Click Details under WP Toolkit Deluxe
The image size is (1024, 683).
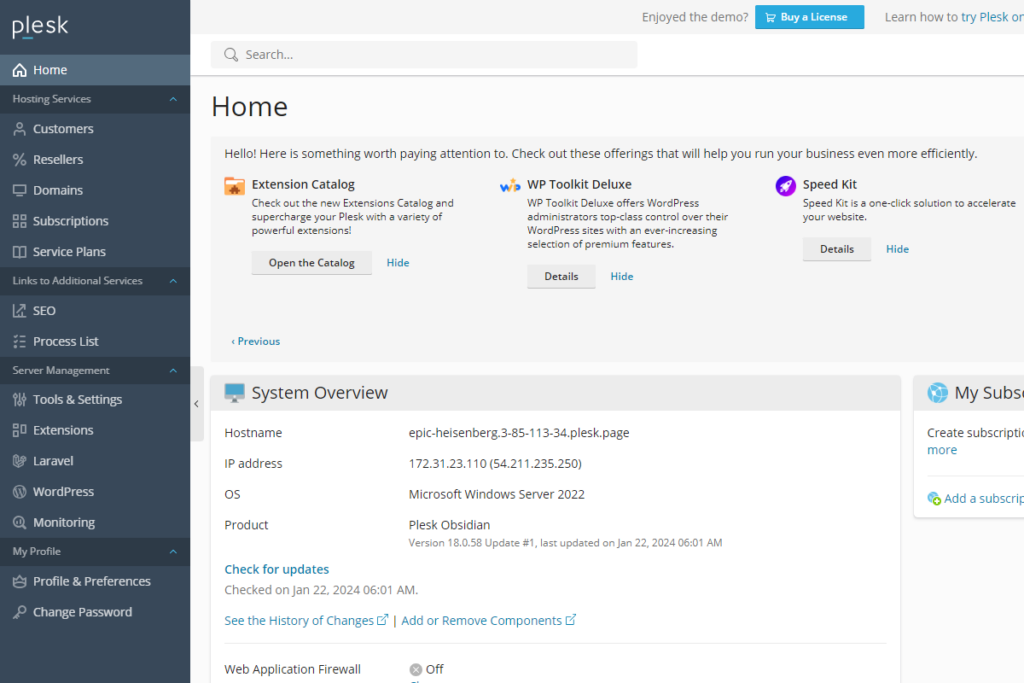click(x=561, y=276)
